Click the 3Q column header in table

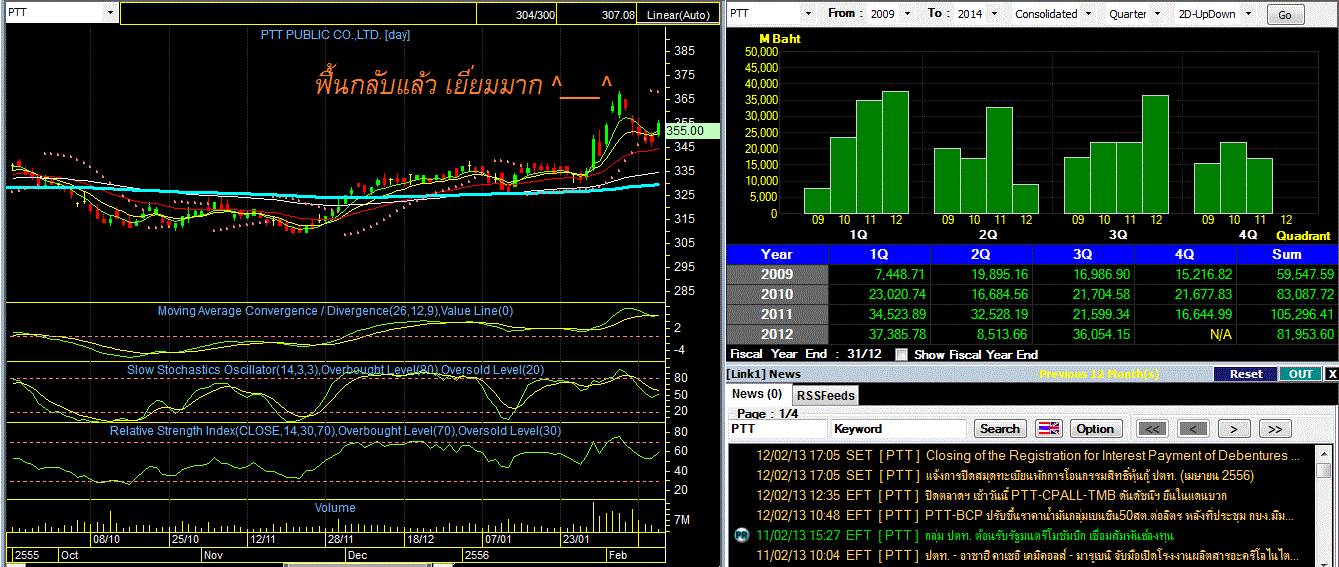coord(1084,254)
